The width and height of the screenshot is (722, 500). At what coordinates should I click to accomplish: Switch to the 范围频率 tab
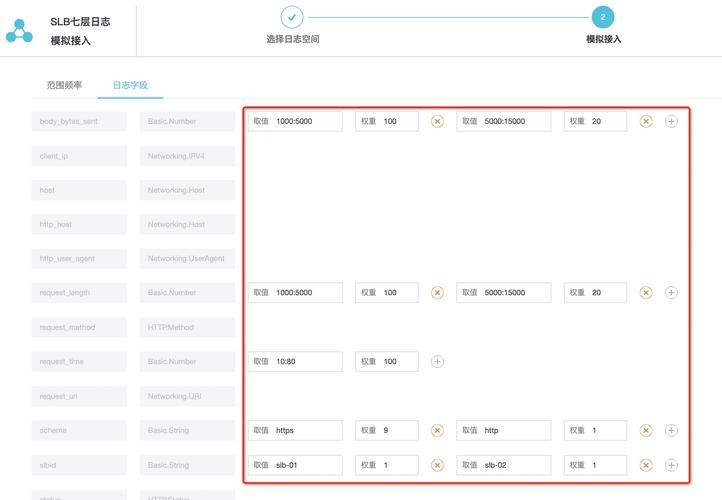click(x=64, y=85)
